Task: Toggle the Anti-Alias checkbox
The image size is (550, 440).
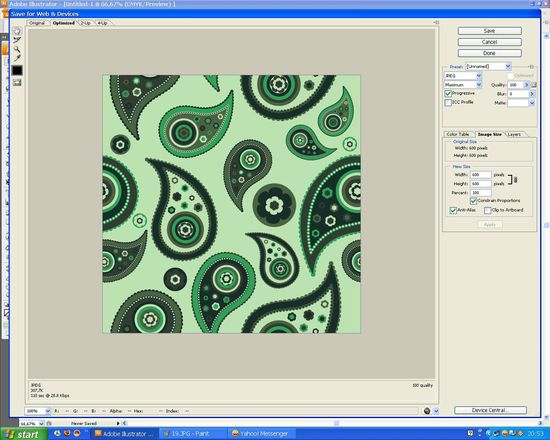Action: click(x=453, y=210)
